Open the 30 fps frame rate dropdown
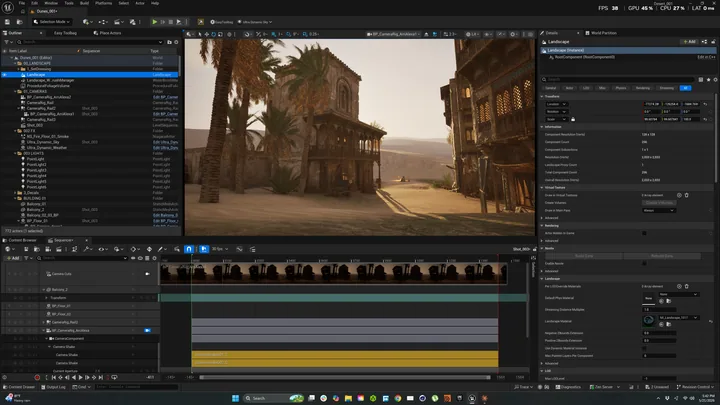 [x=219, y=249]
